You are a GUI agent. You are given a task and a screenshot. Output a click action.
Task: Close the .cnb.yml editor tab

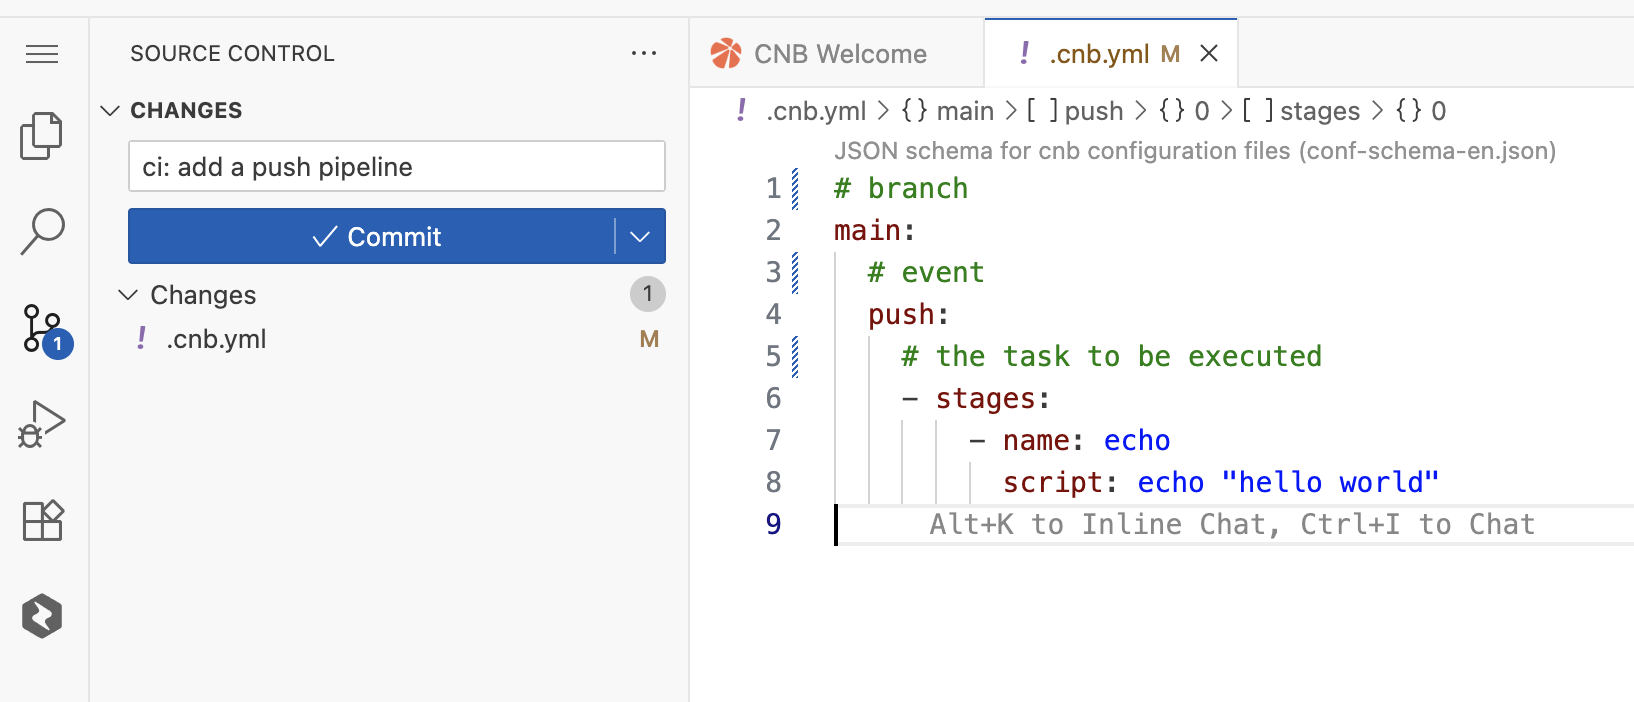coord(1209,54)
